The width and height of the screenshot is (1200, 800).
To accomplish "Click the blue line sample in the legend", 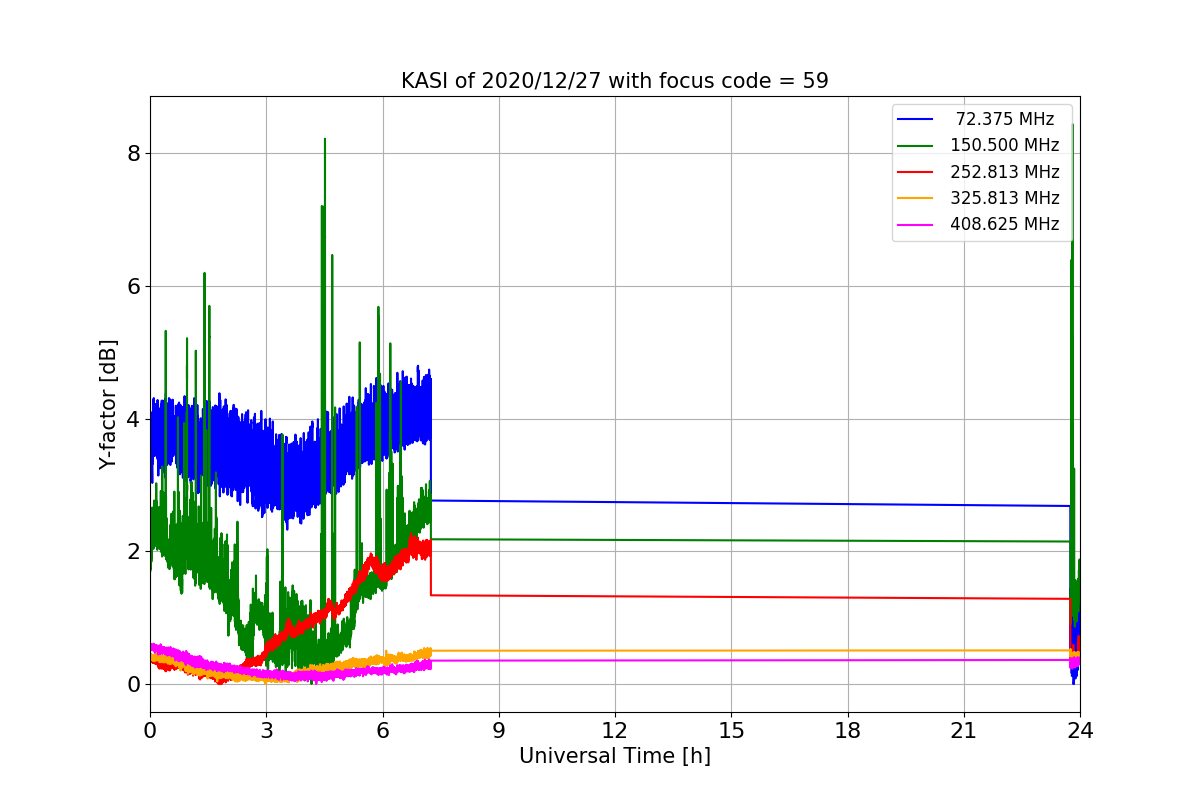I will coord(915,120).
